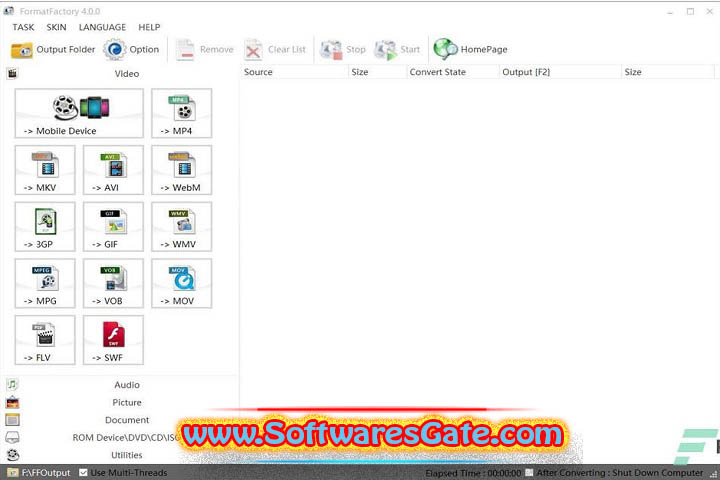720x480 pixels.
Task: Open the Option settings button
Action: point(131,50)
